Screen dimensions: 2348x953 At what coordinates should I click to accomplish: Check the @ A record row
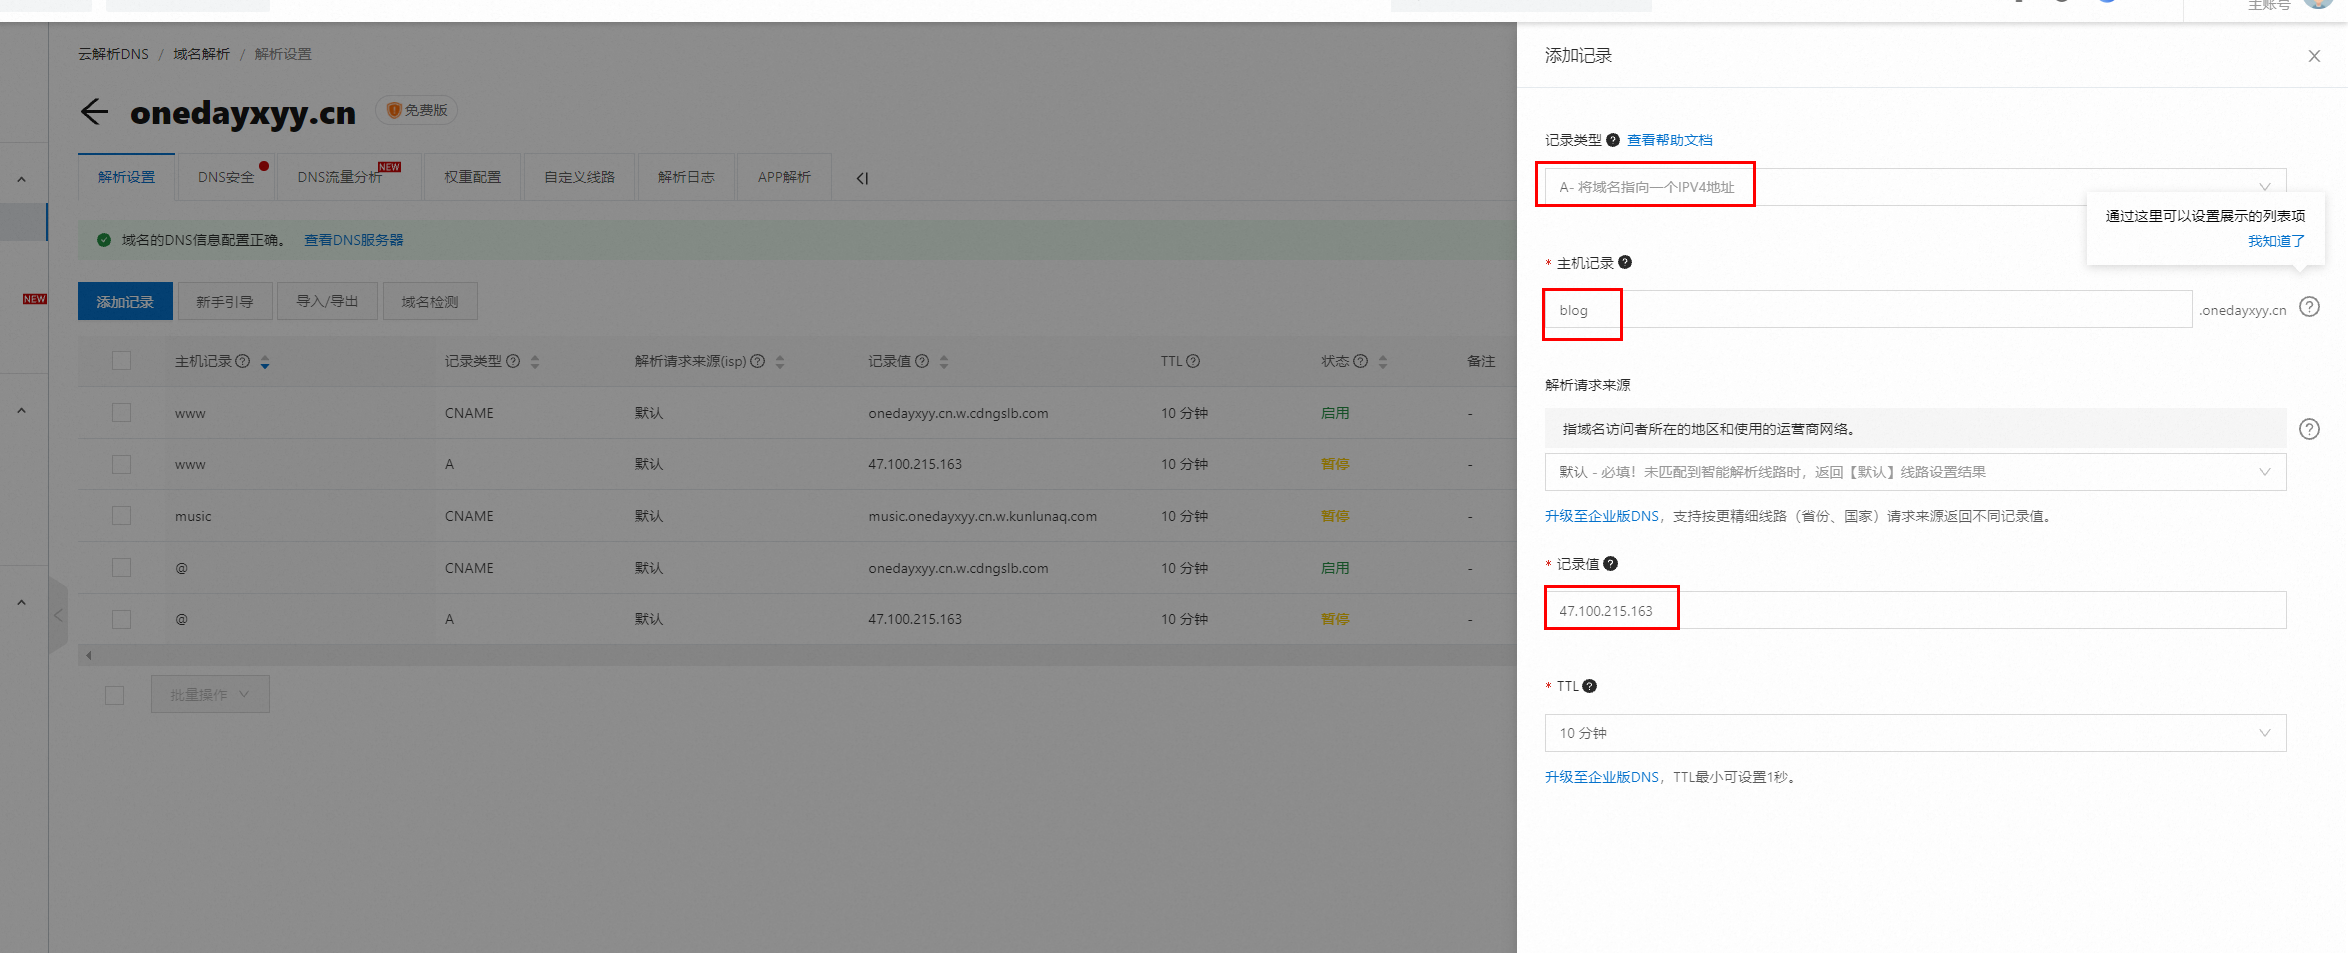click(x=122, y=620)
